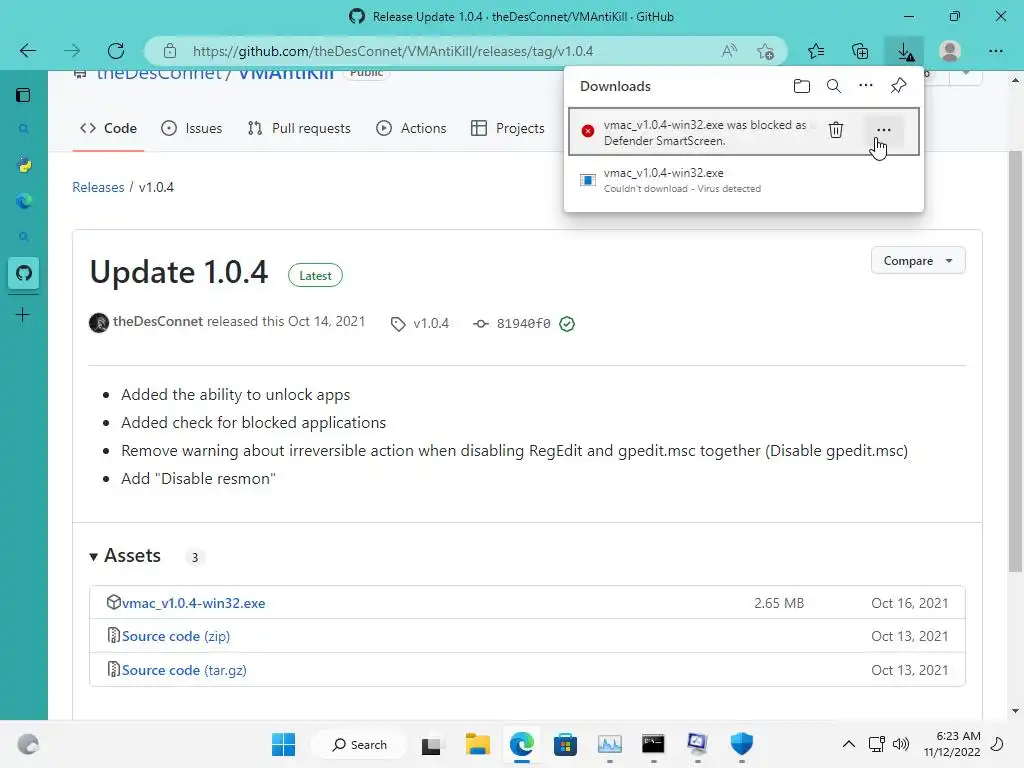Click the Latest release badge

pyautogui.click(x=315, y=276)
